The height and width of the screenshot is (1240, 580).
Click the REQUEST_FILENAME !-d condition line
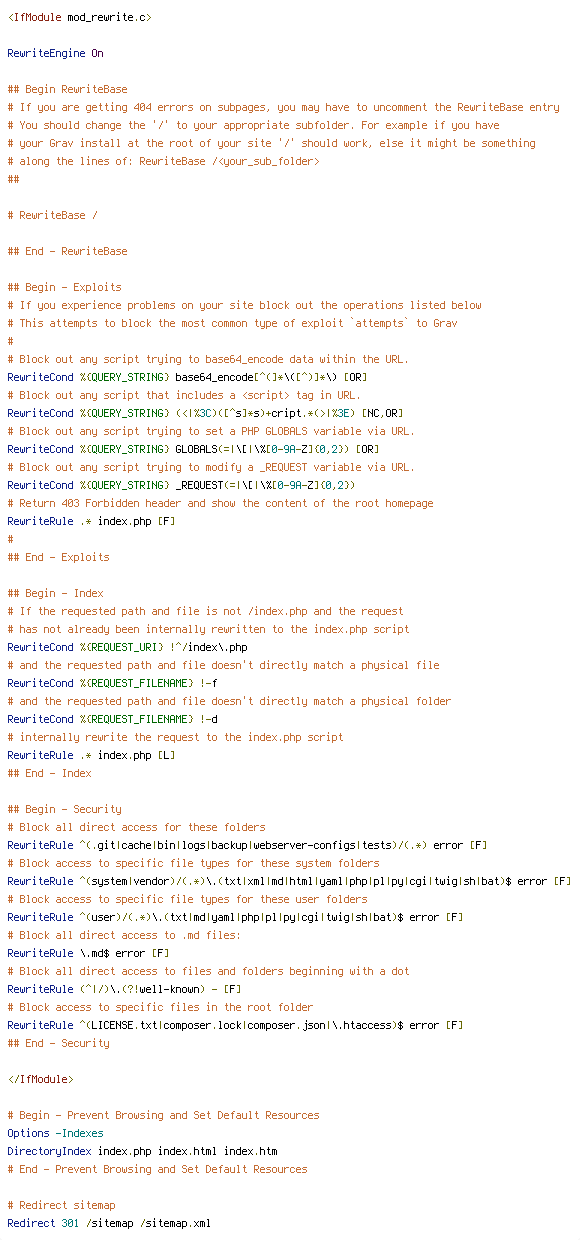coord(109,719)
